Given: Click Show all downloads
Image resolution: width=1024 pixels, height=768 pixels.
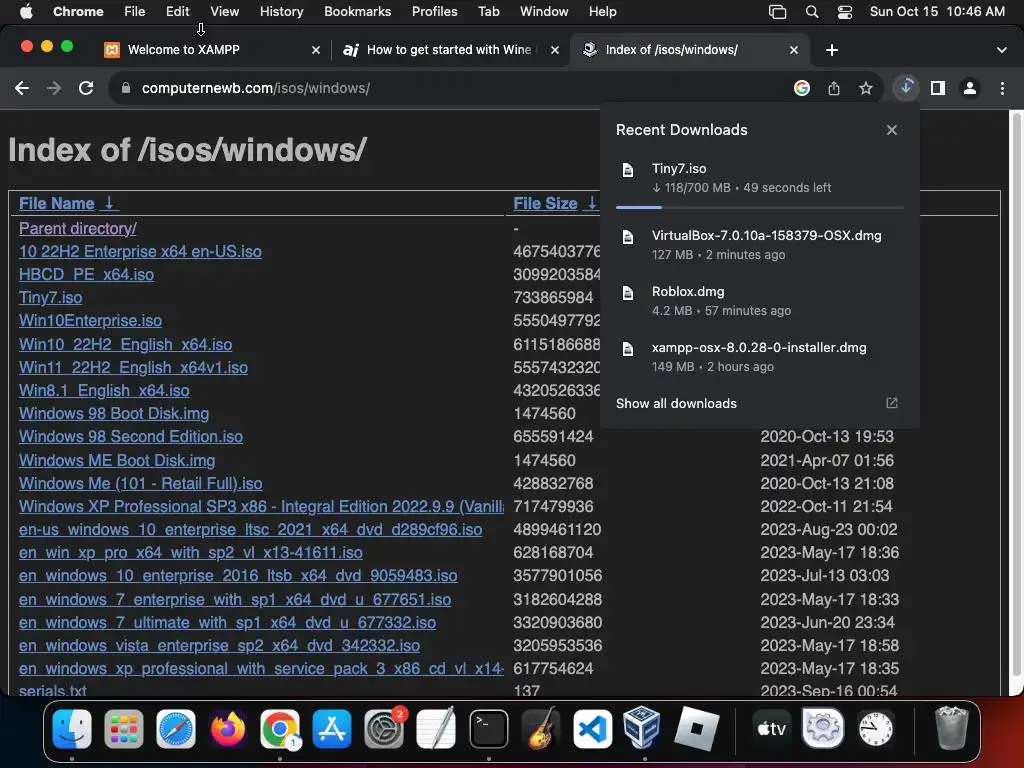Looking at the screenshot, I should 676,404.
